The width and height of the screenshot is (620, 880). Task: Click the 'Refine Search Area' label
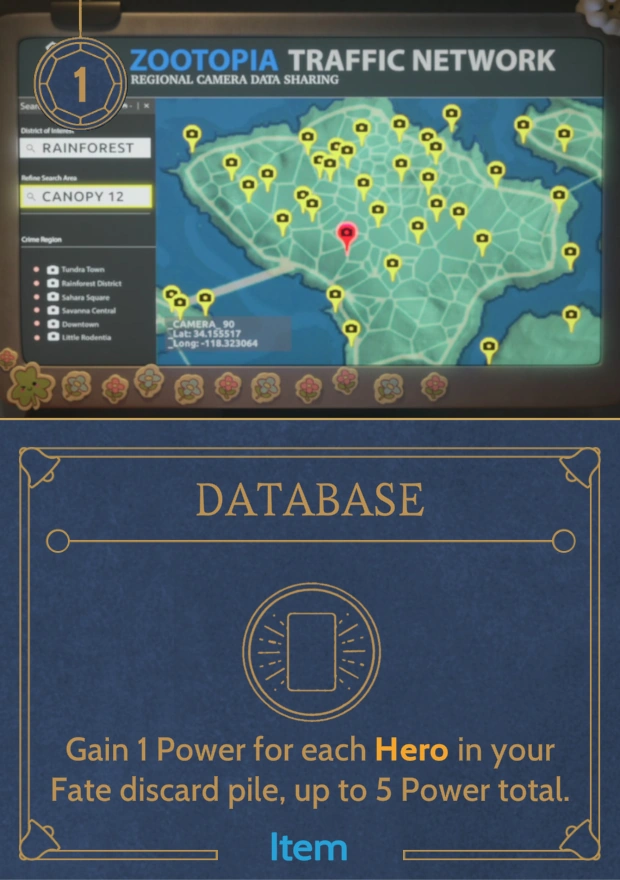pyautogui.click(x=49, y=178)
